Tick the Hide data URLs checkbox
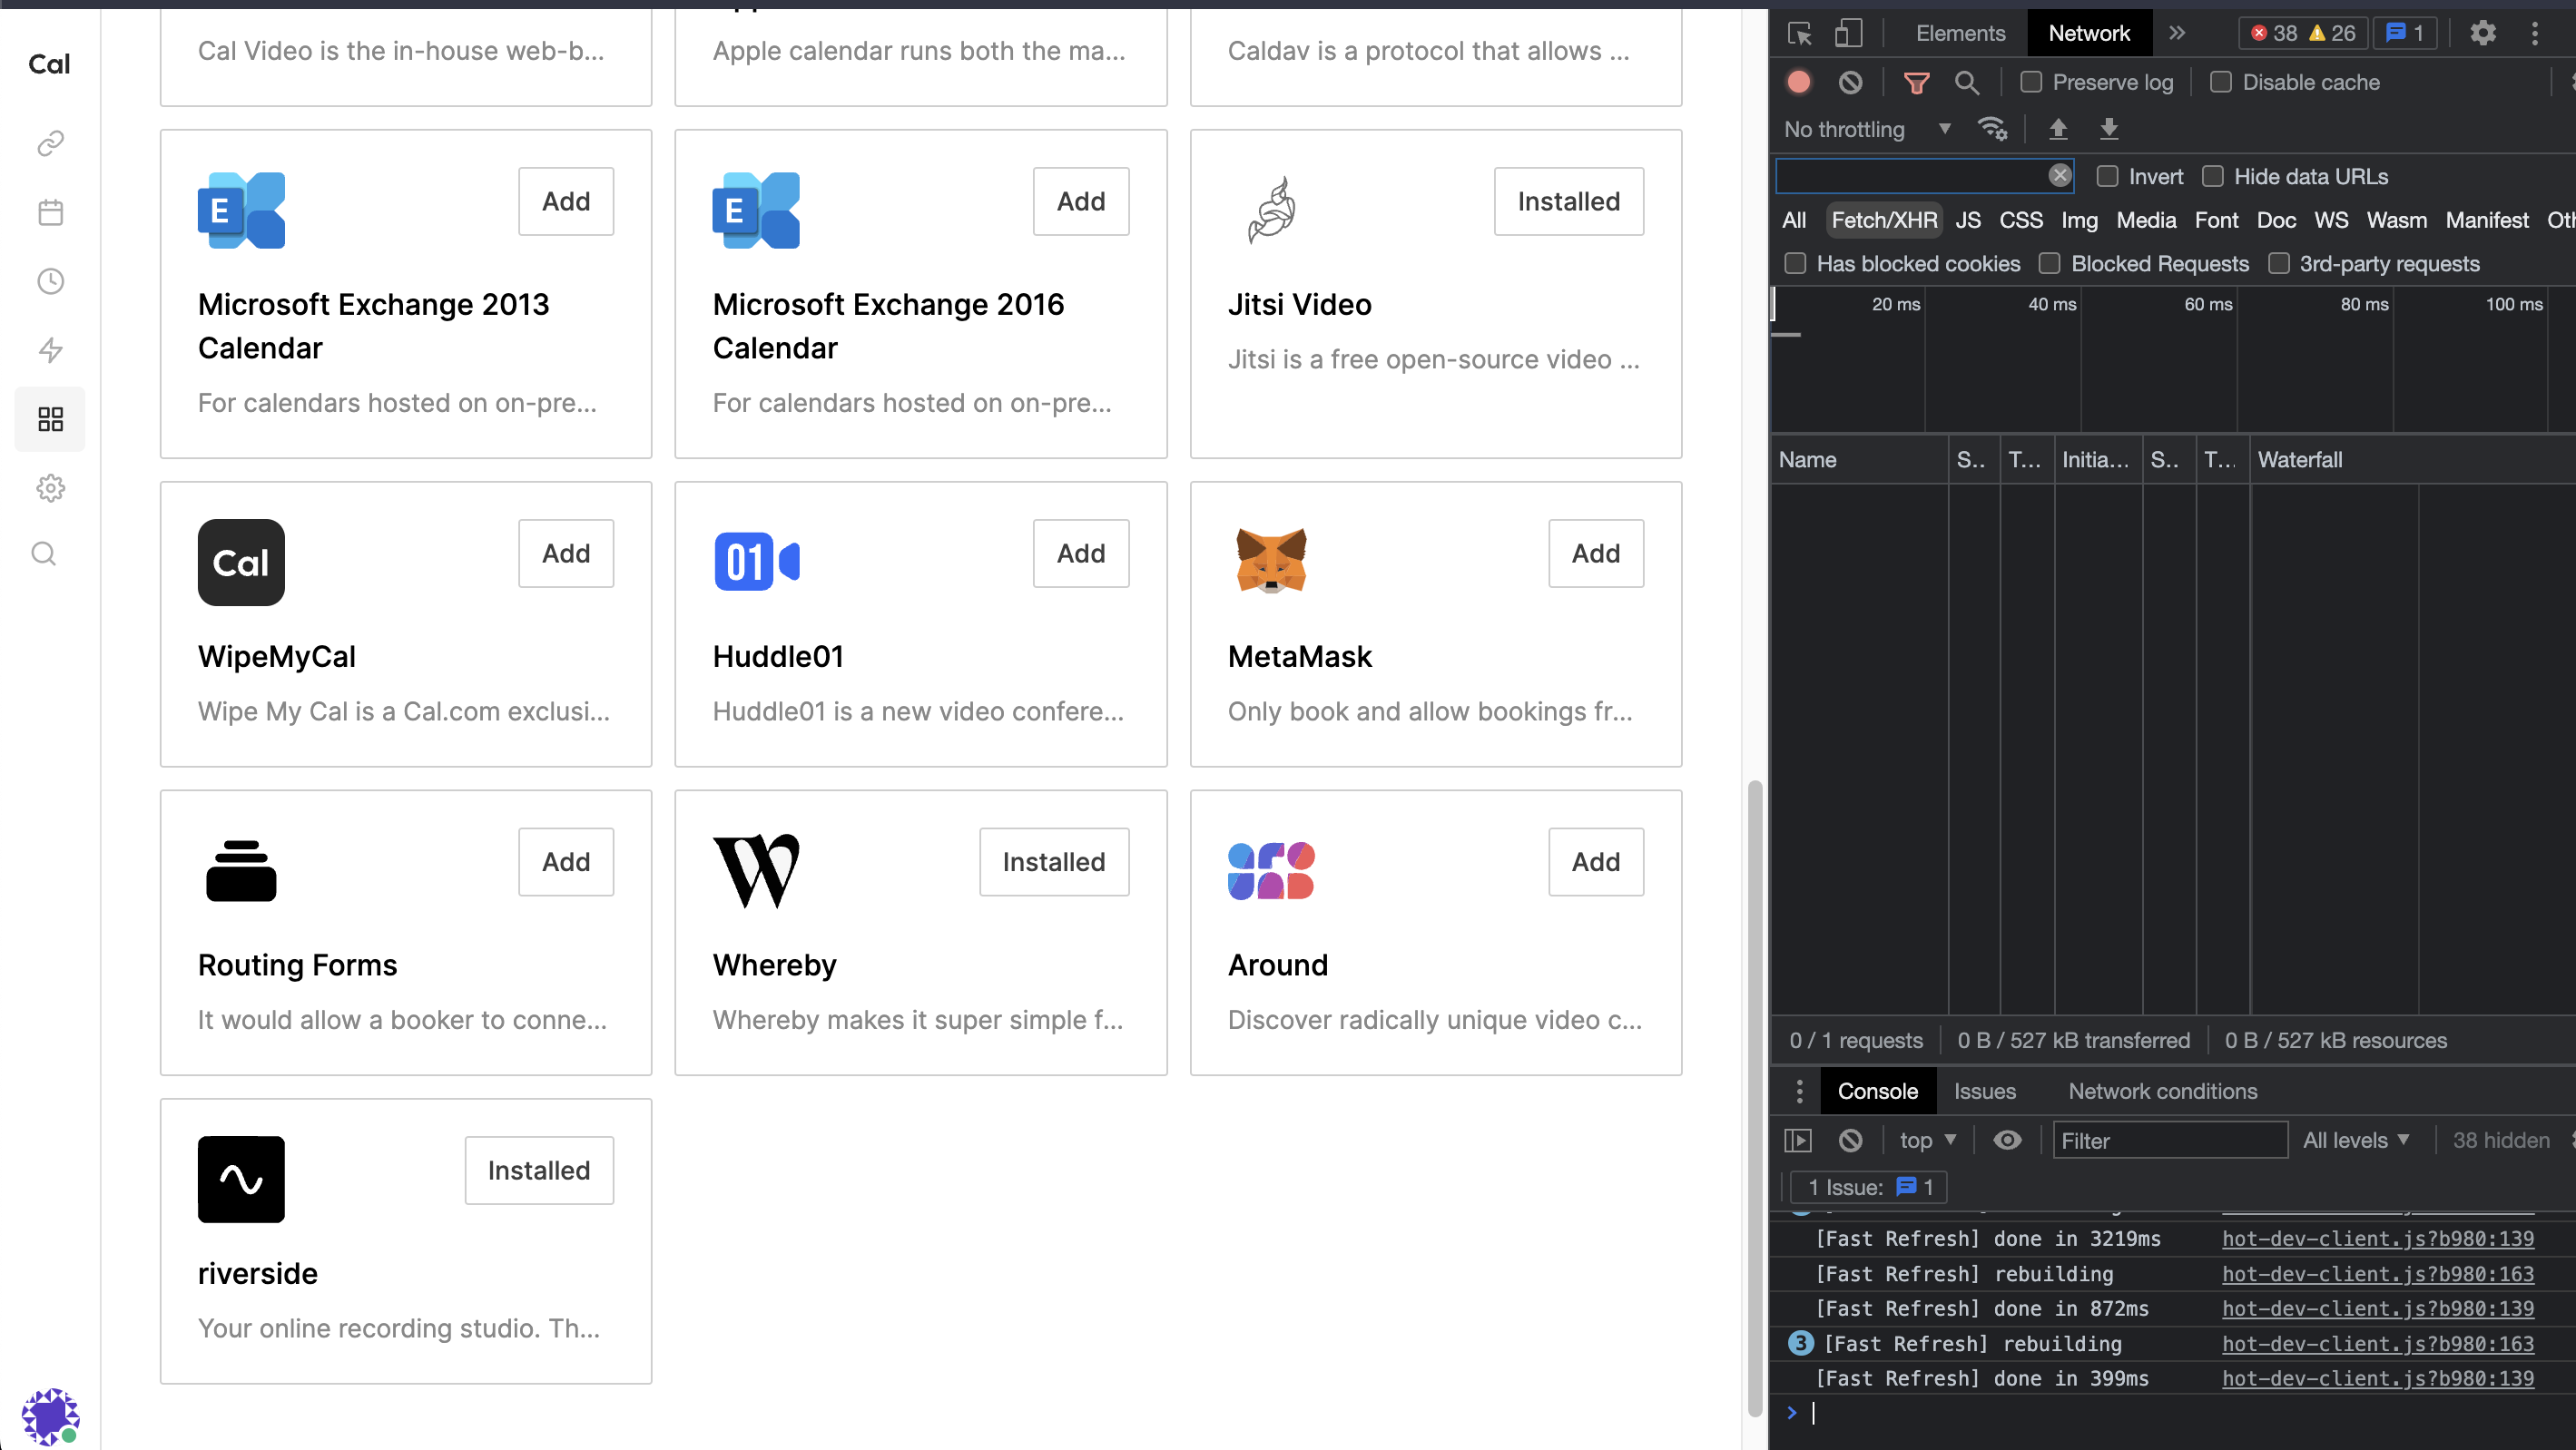This screenshot has width=2576, height=1450. 2212,176
